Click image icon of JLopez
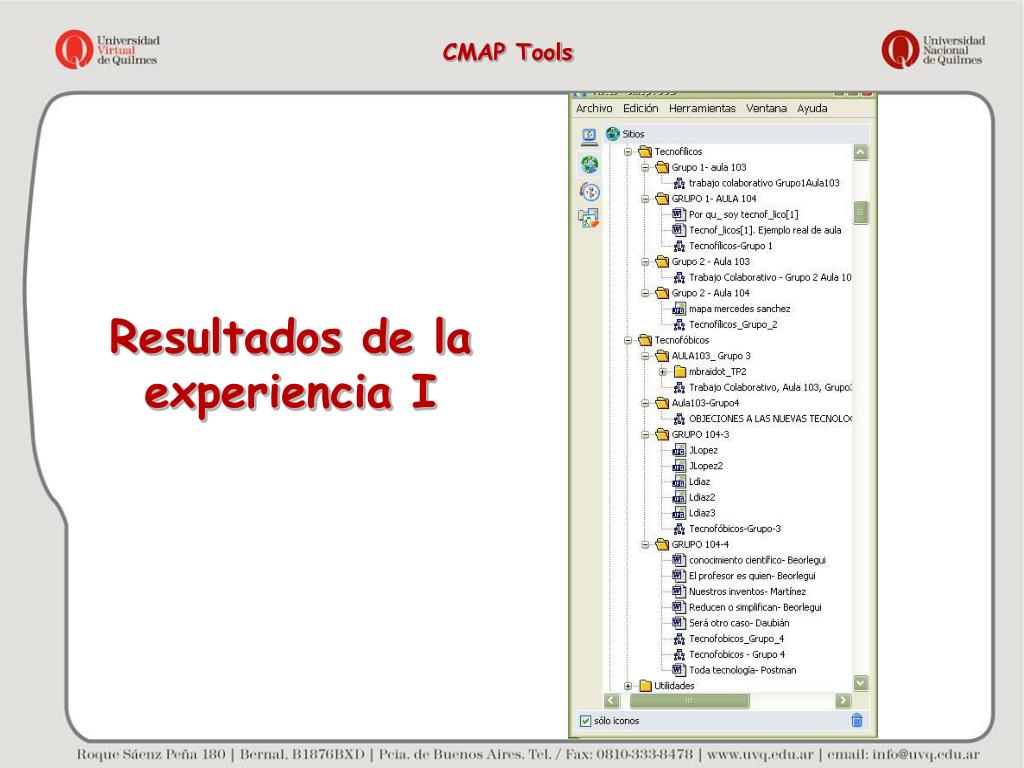 679,450
